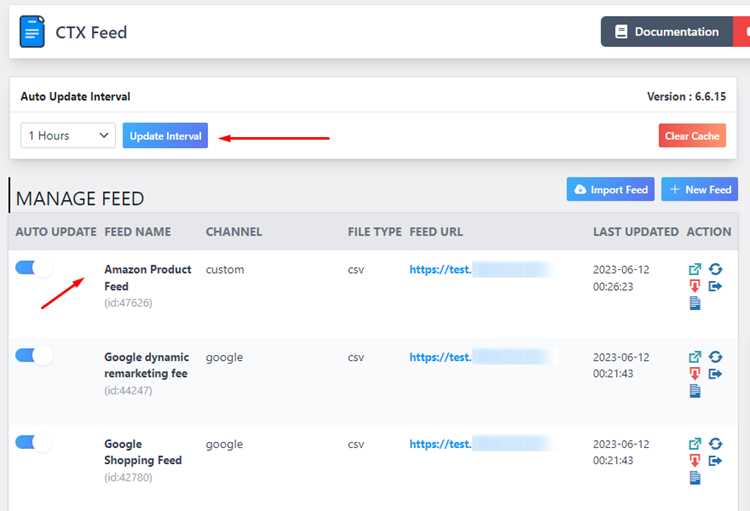Click the Update Interval button

[x=165, y=135]
